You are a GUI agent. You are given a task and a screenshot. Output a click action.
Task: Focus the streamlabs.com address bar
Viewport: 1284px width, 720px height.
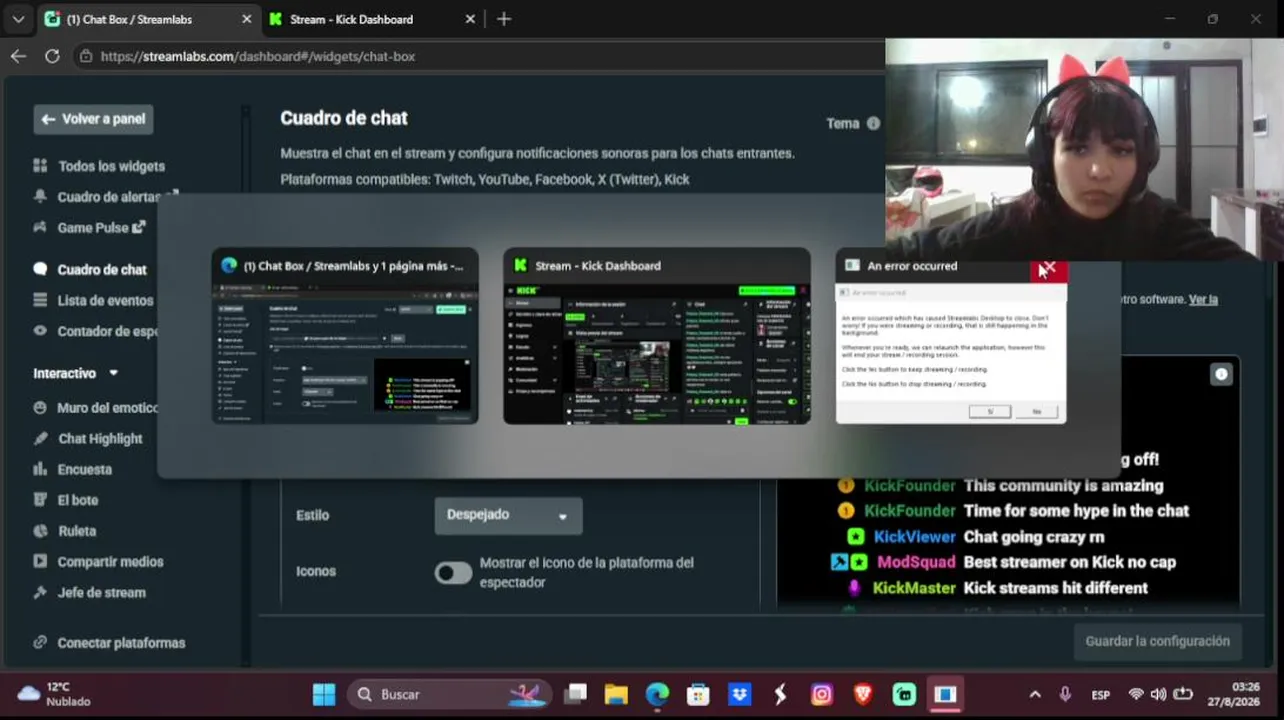point(480,56)
